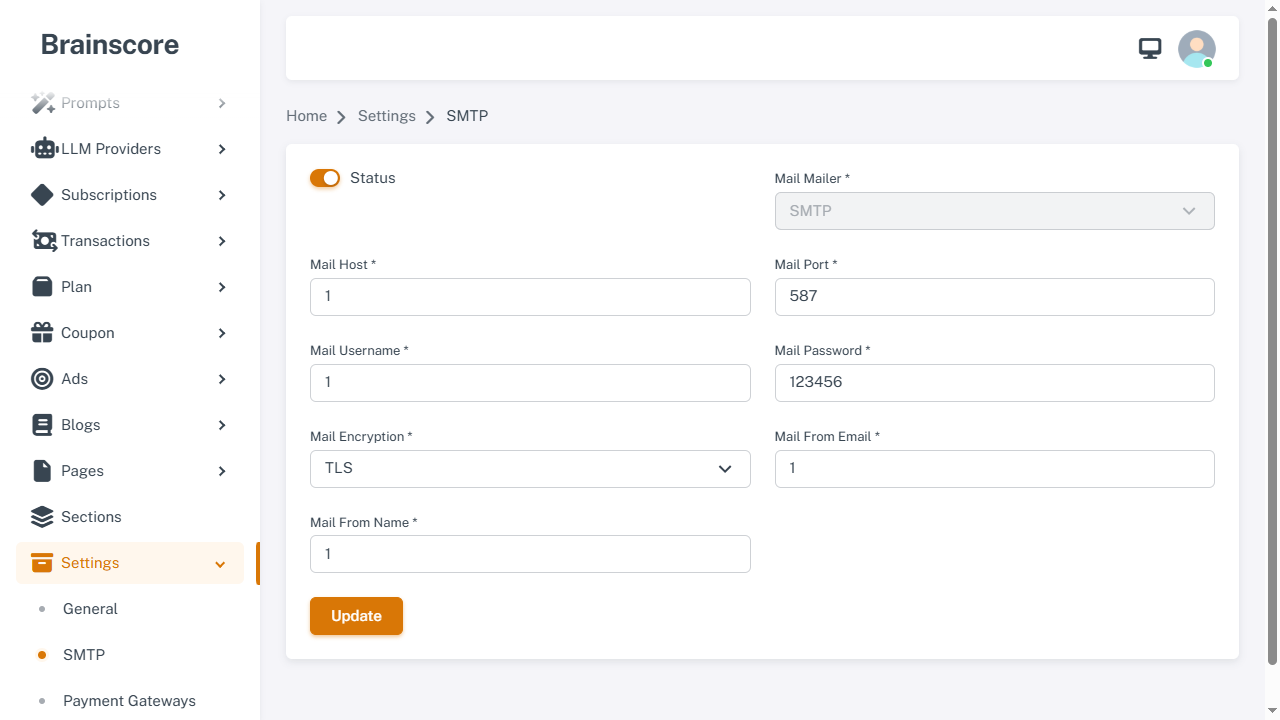Open the Mail Encryption TLS dropdown
The height and width of the screenshot is (720, 1280).
pos(530,469)
